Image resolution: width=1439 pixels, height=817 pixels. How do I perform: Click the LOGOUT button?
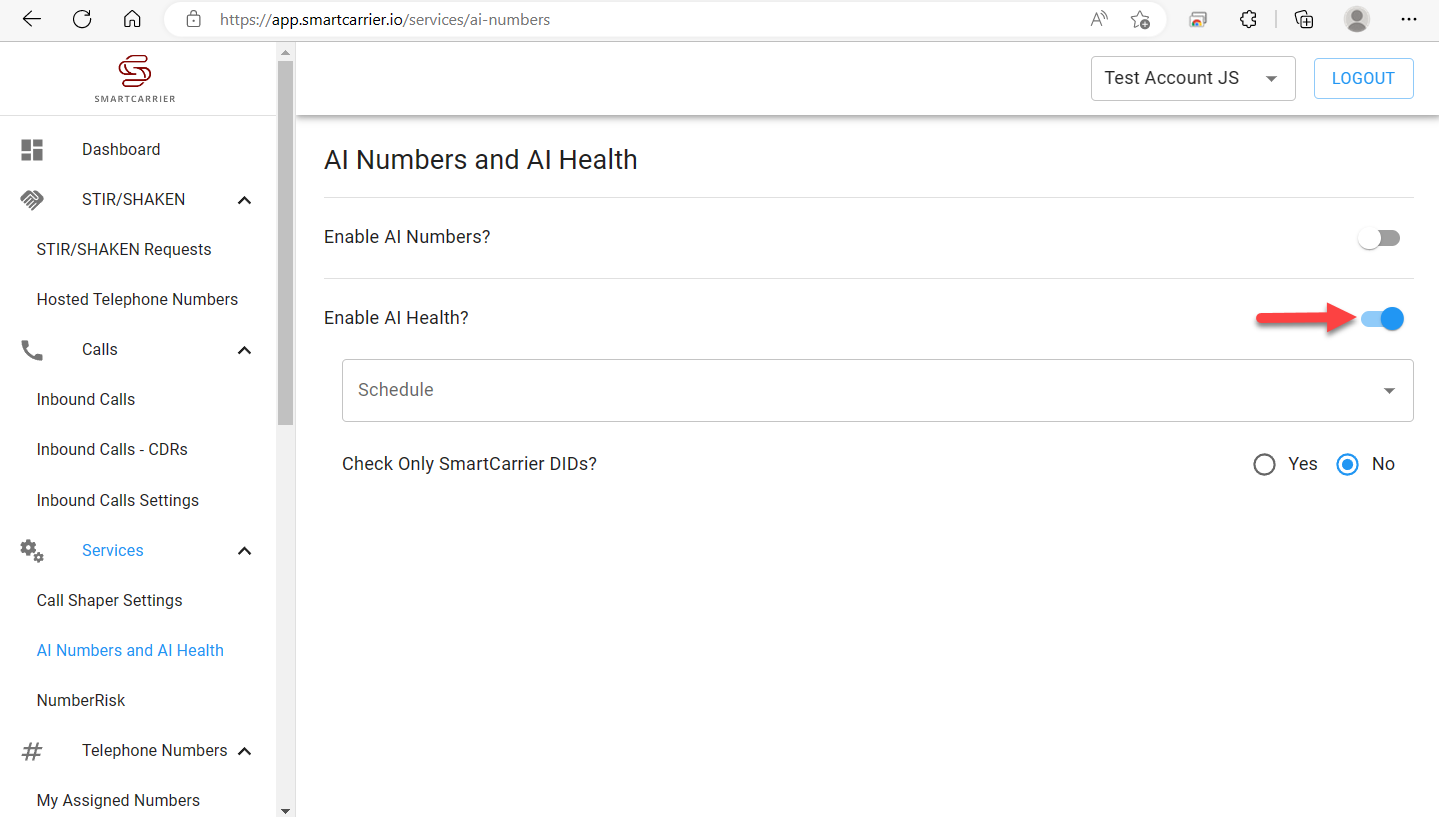[x=1363, y=78]
